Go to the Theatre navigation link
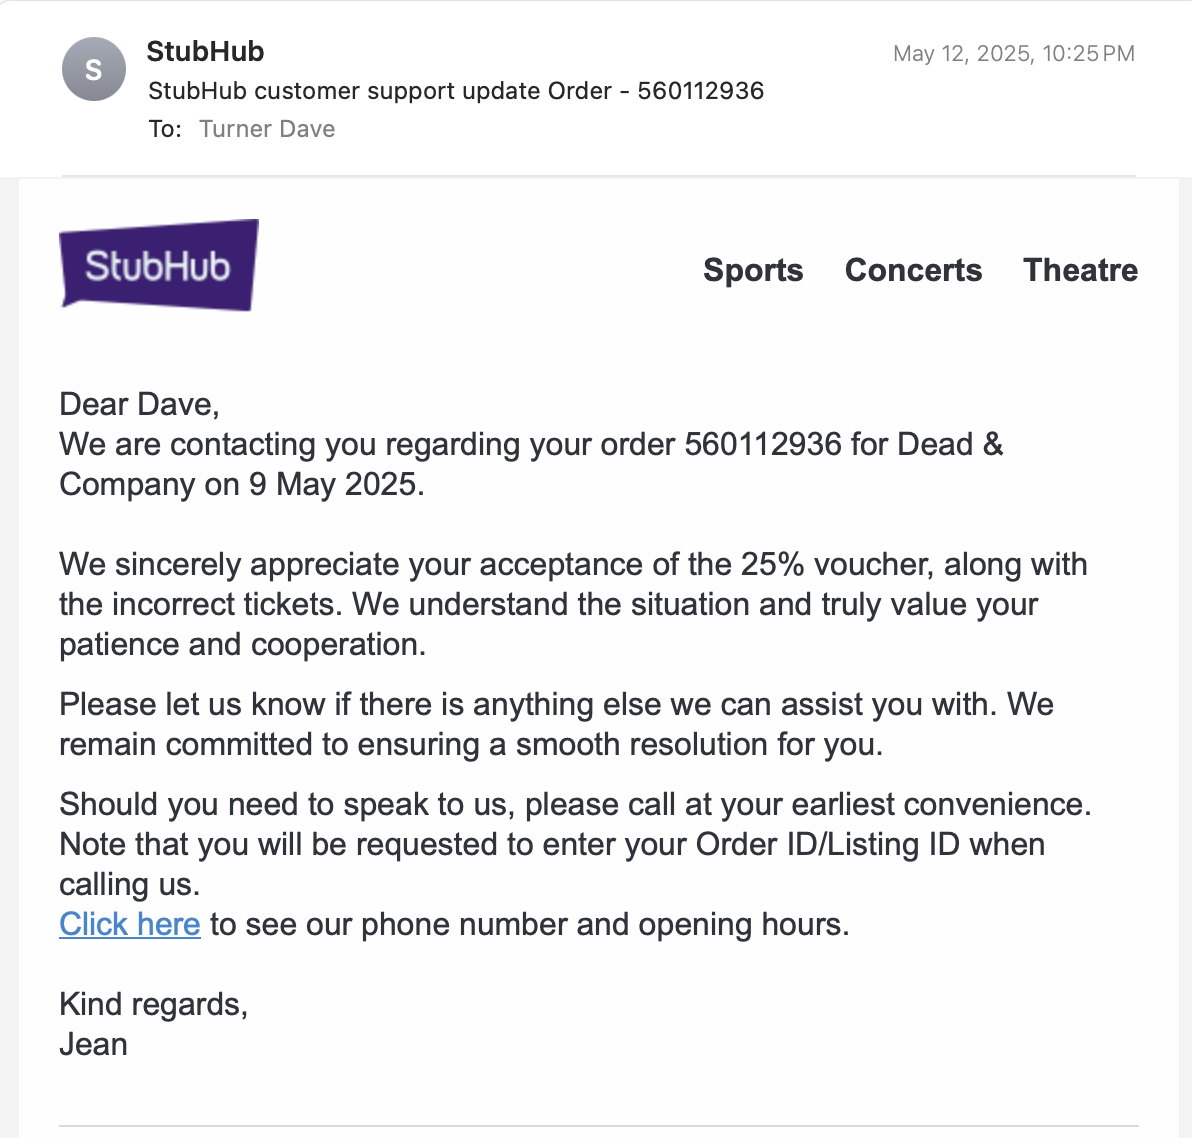The width and height of the screenshot is (1192, 1138). point(1080,270)
